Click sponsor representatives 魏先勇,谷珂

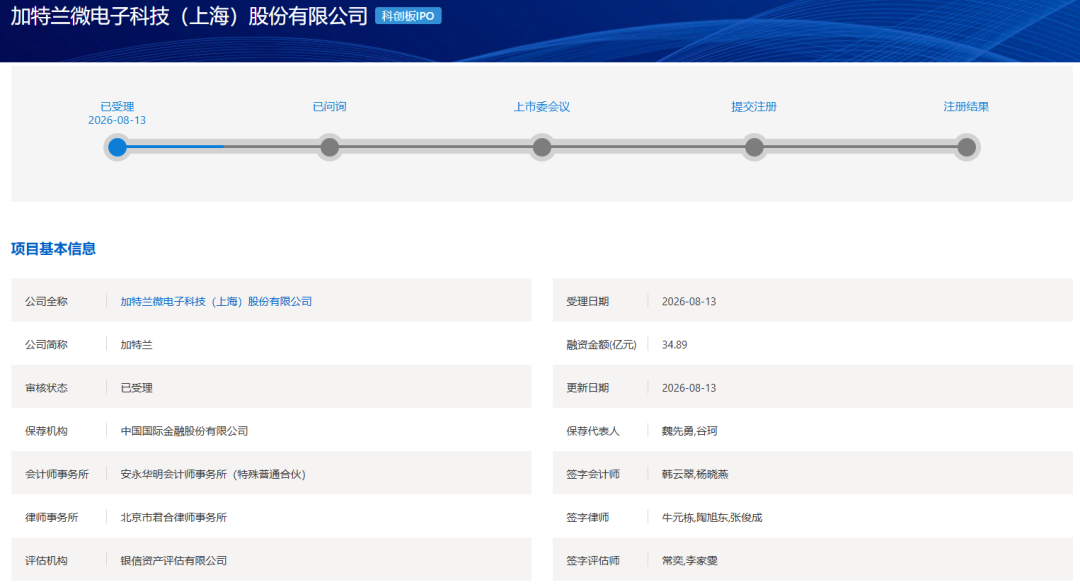click(689, 431)
